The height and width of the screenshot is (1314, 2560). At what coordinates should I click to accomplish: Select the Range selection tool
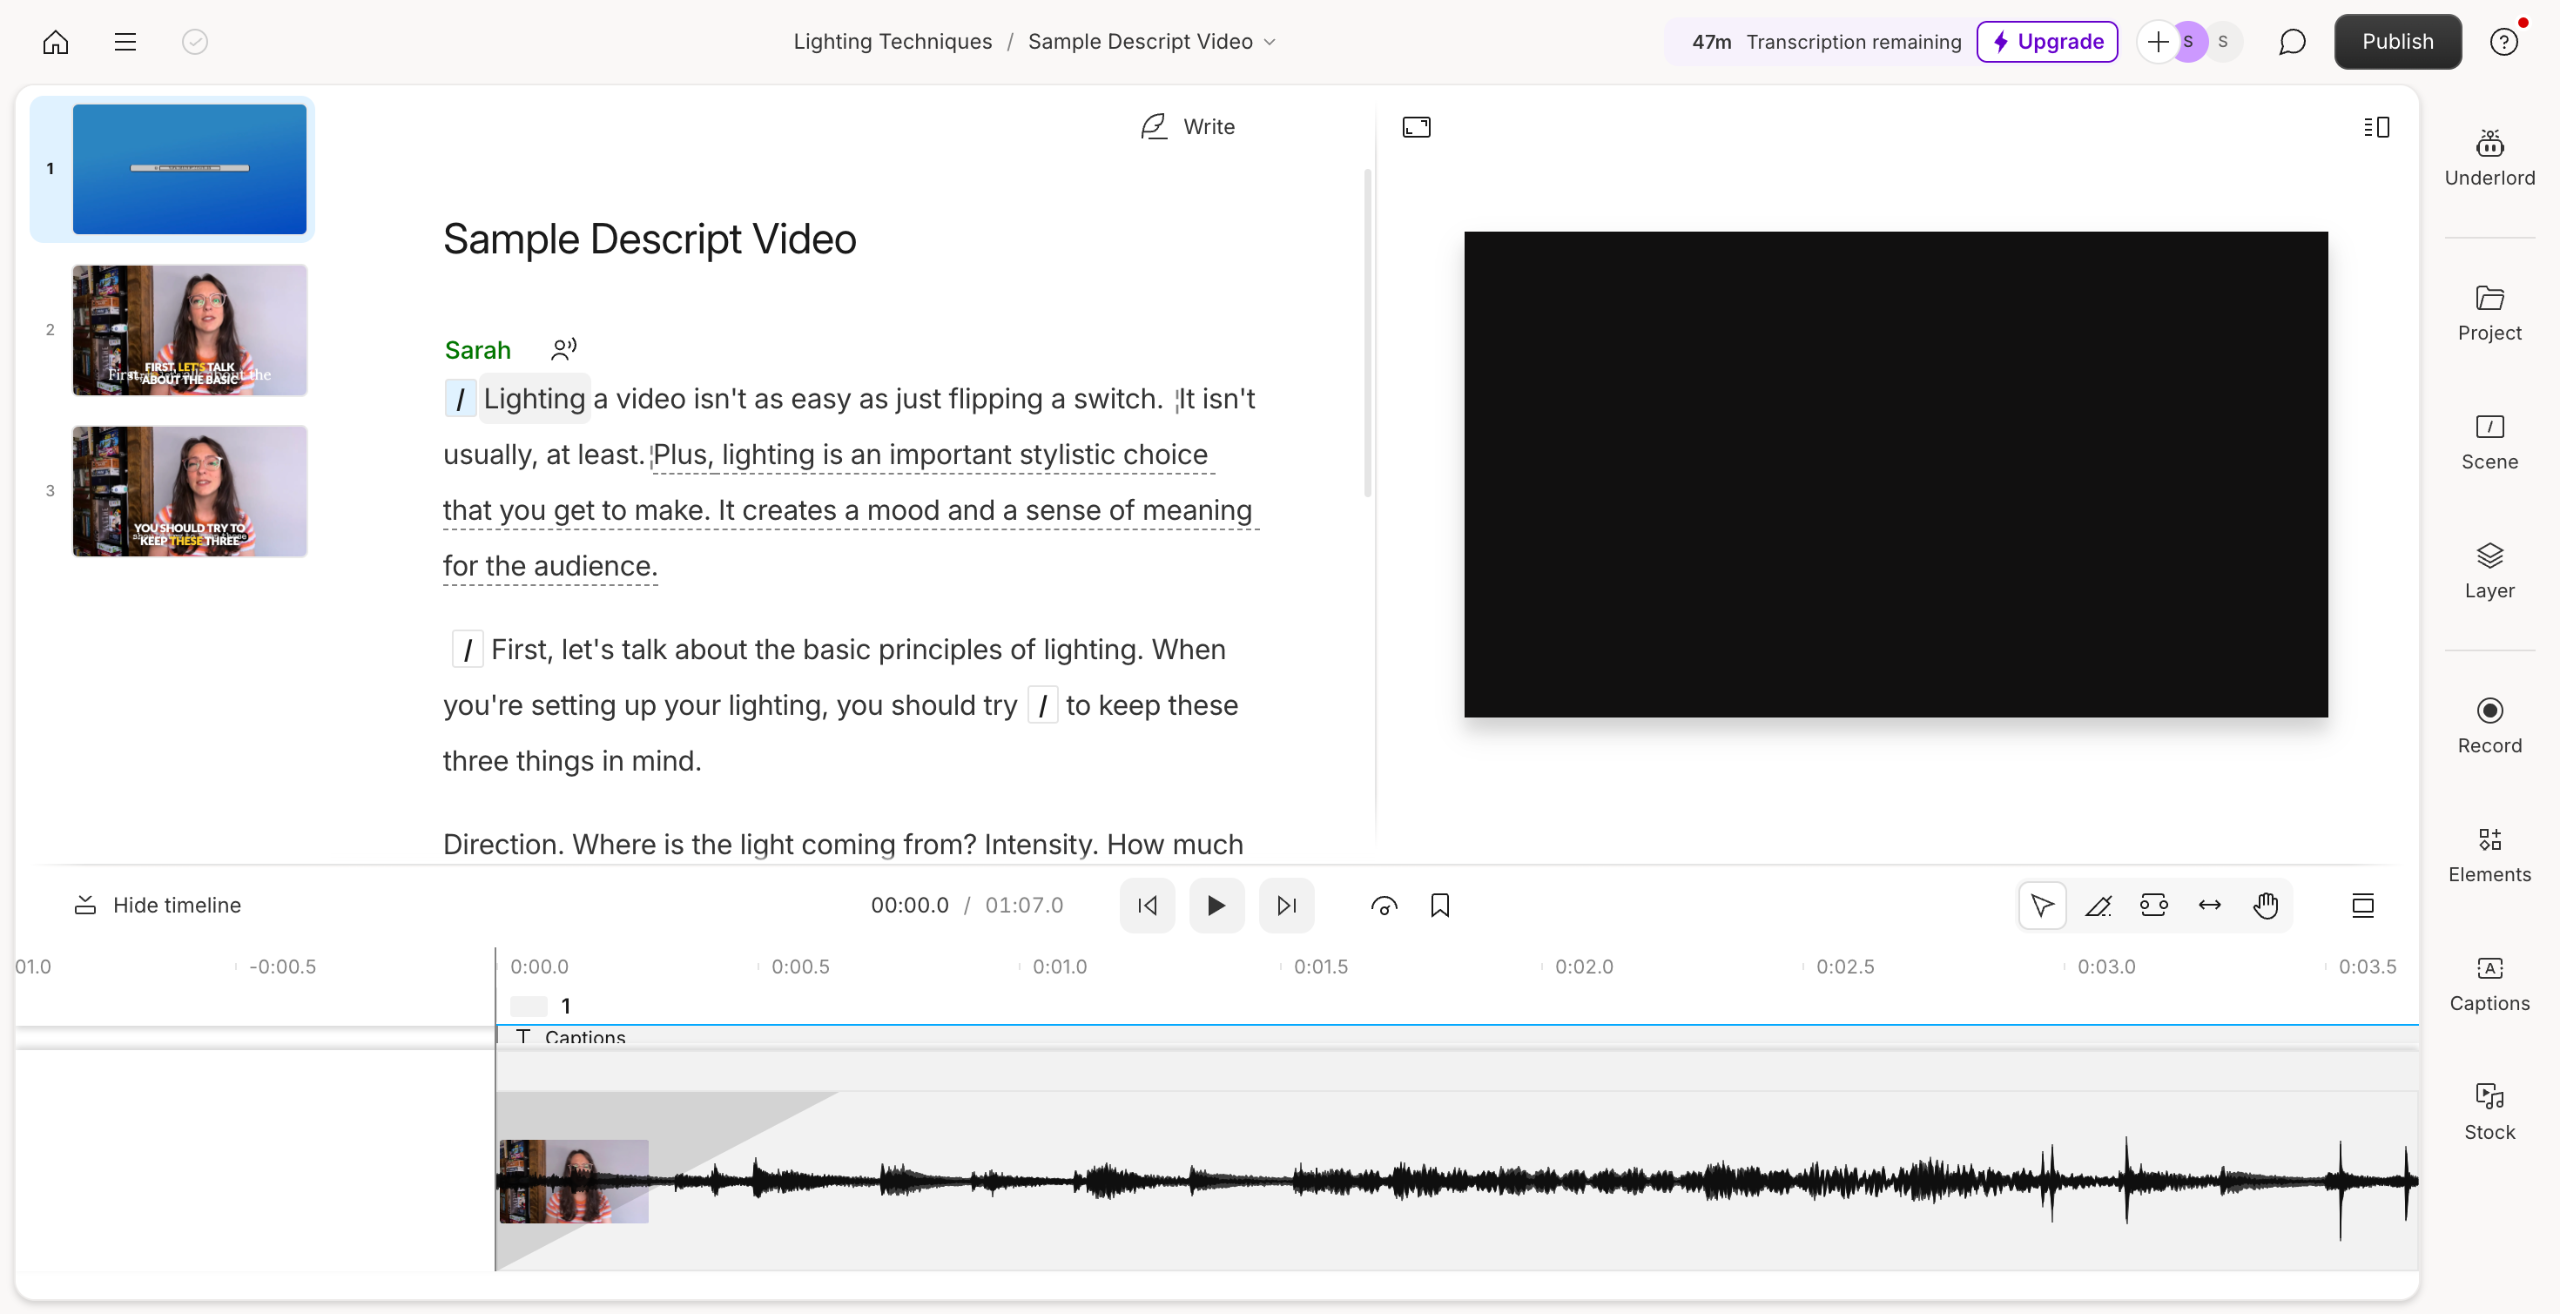point(2153,905)
